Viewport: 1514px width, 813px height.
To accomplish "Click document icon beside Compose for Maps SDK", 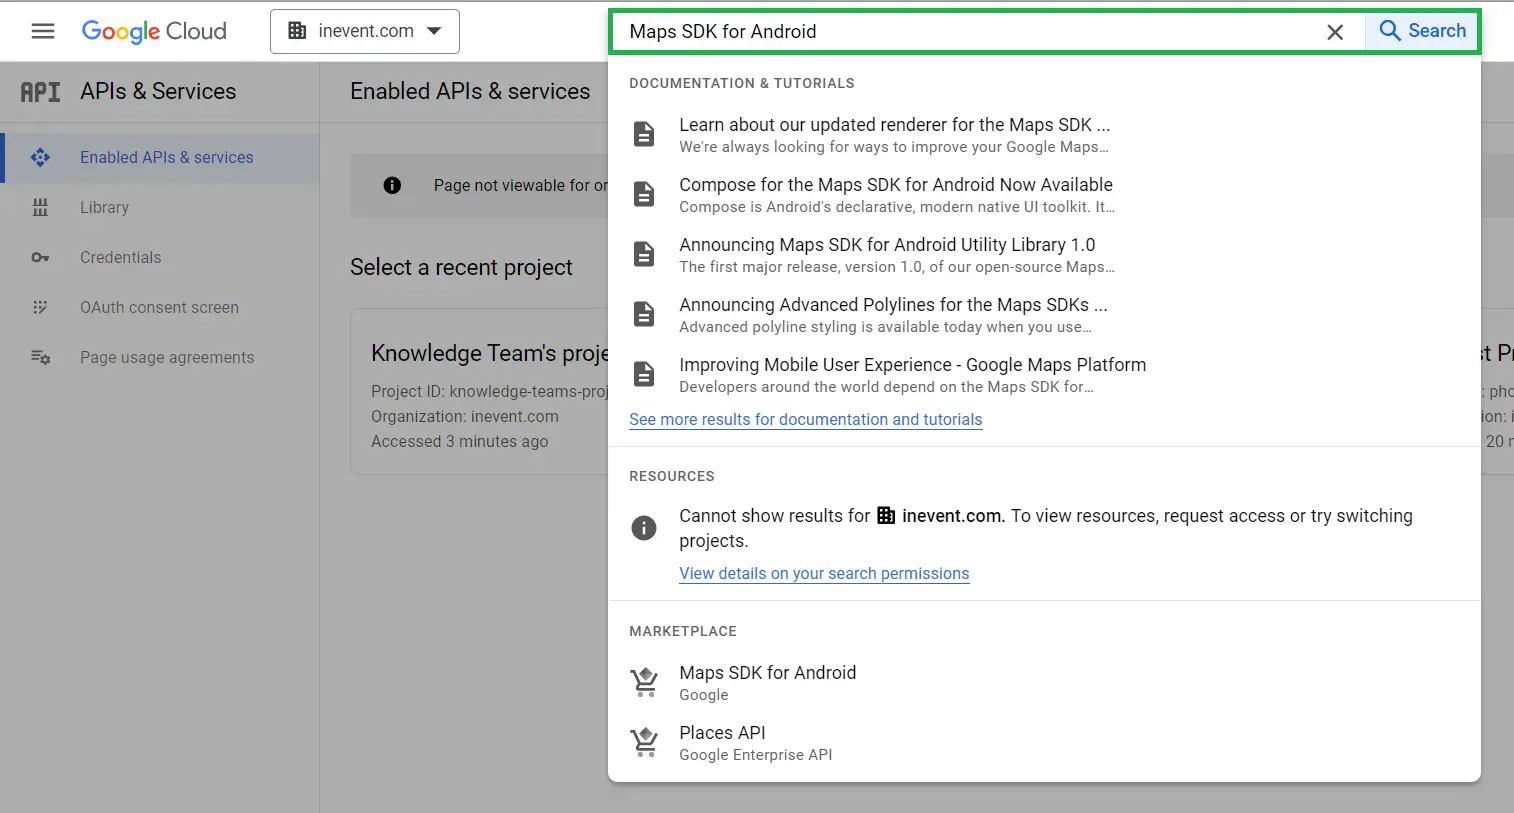I will pos(644,194).
